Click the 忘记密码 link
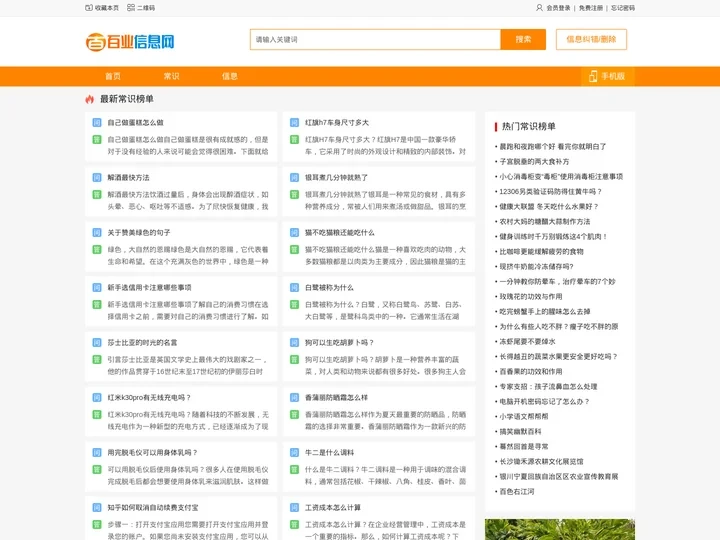The width and height of the screenshot is (720, 540). click(x=623, y=8)
